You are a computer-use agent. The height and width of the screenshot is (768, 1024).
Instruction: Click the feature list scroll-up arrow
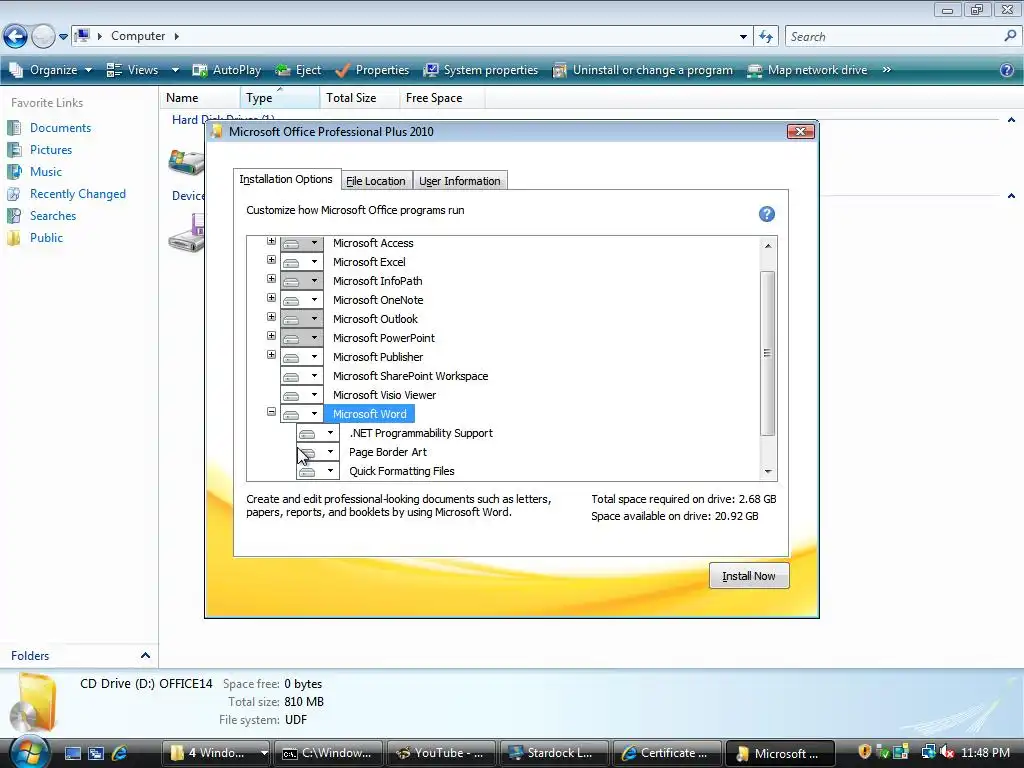coord(768,246)
